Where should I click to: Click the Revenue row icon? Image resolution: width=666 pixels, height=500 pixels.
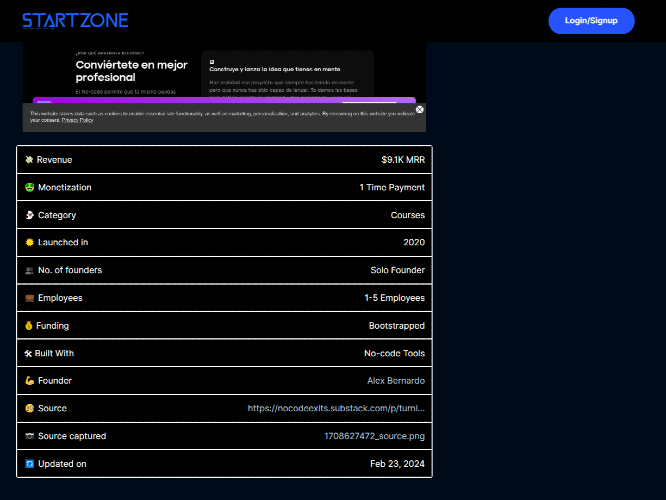pos(29,160)
